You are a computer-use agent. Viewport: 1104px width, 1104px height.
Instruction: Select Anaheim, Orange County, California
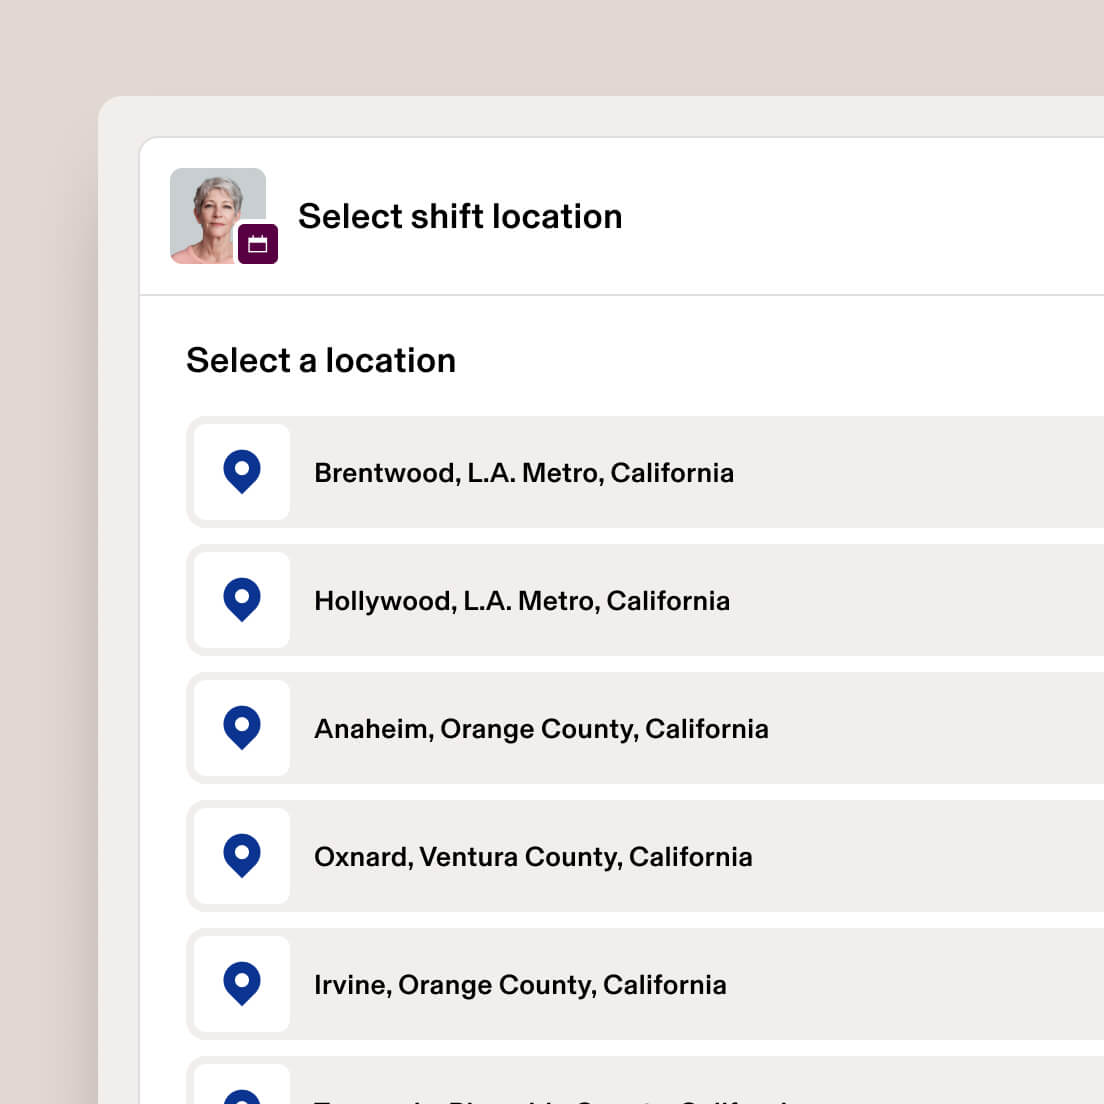coord(541,728)
